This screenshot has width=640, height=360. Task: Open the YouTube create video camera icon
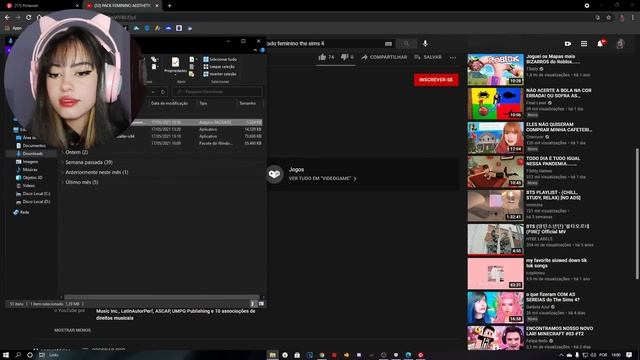click(568, 44)
